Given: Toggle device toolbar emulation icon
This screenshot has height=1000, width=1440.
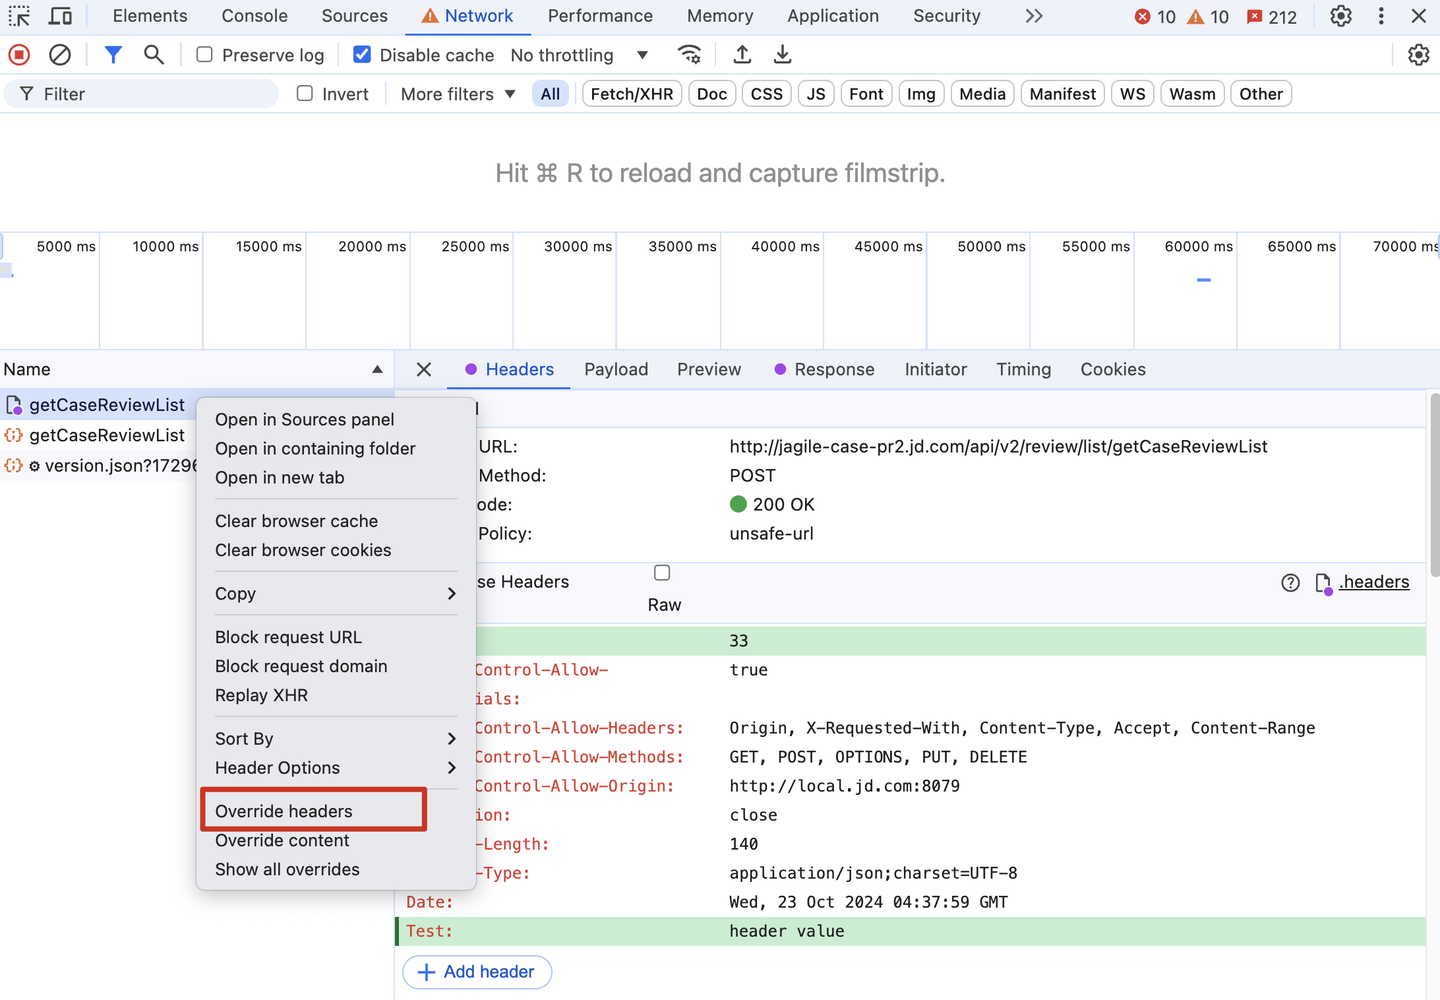Looking at the screenshot, I should point(60,16).
